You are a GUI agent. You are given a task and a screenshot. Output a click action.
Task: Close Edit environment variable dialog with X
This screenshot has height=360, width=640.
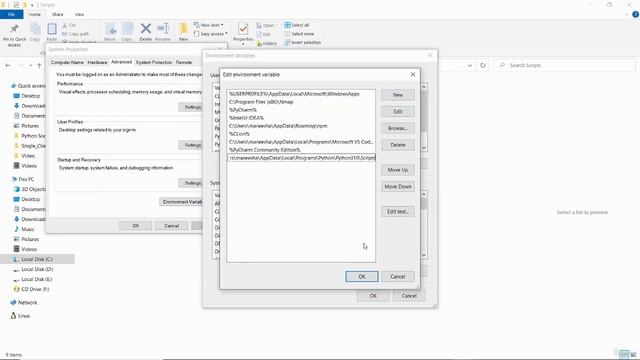[413, 74]
